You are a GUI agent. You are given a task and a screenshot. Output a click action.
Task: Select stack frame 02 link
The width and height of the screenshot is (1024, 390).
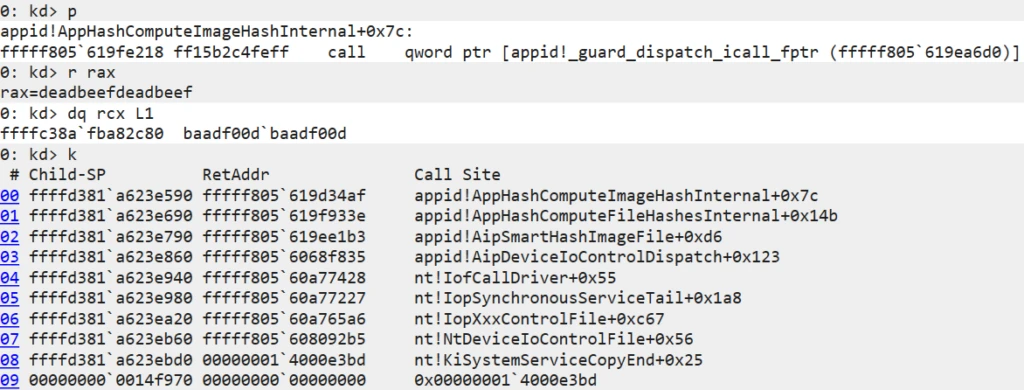click(x=10, y=236)
